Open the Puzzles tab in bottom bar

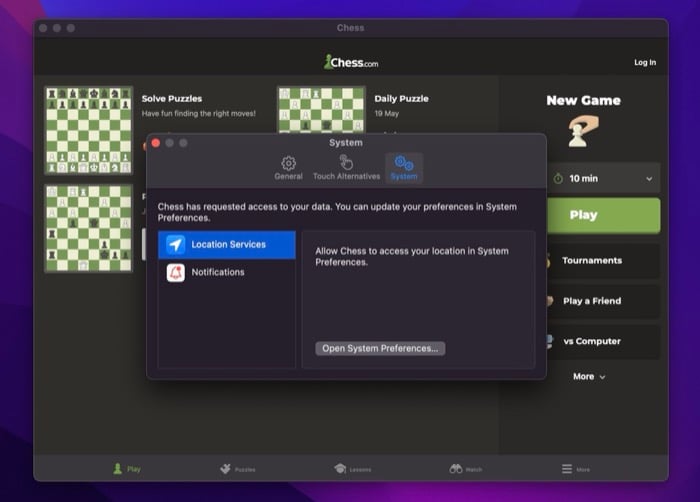pos(238,469)
